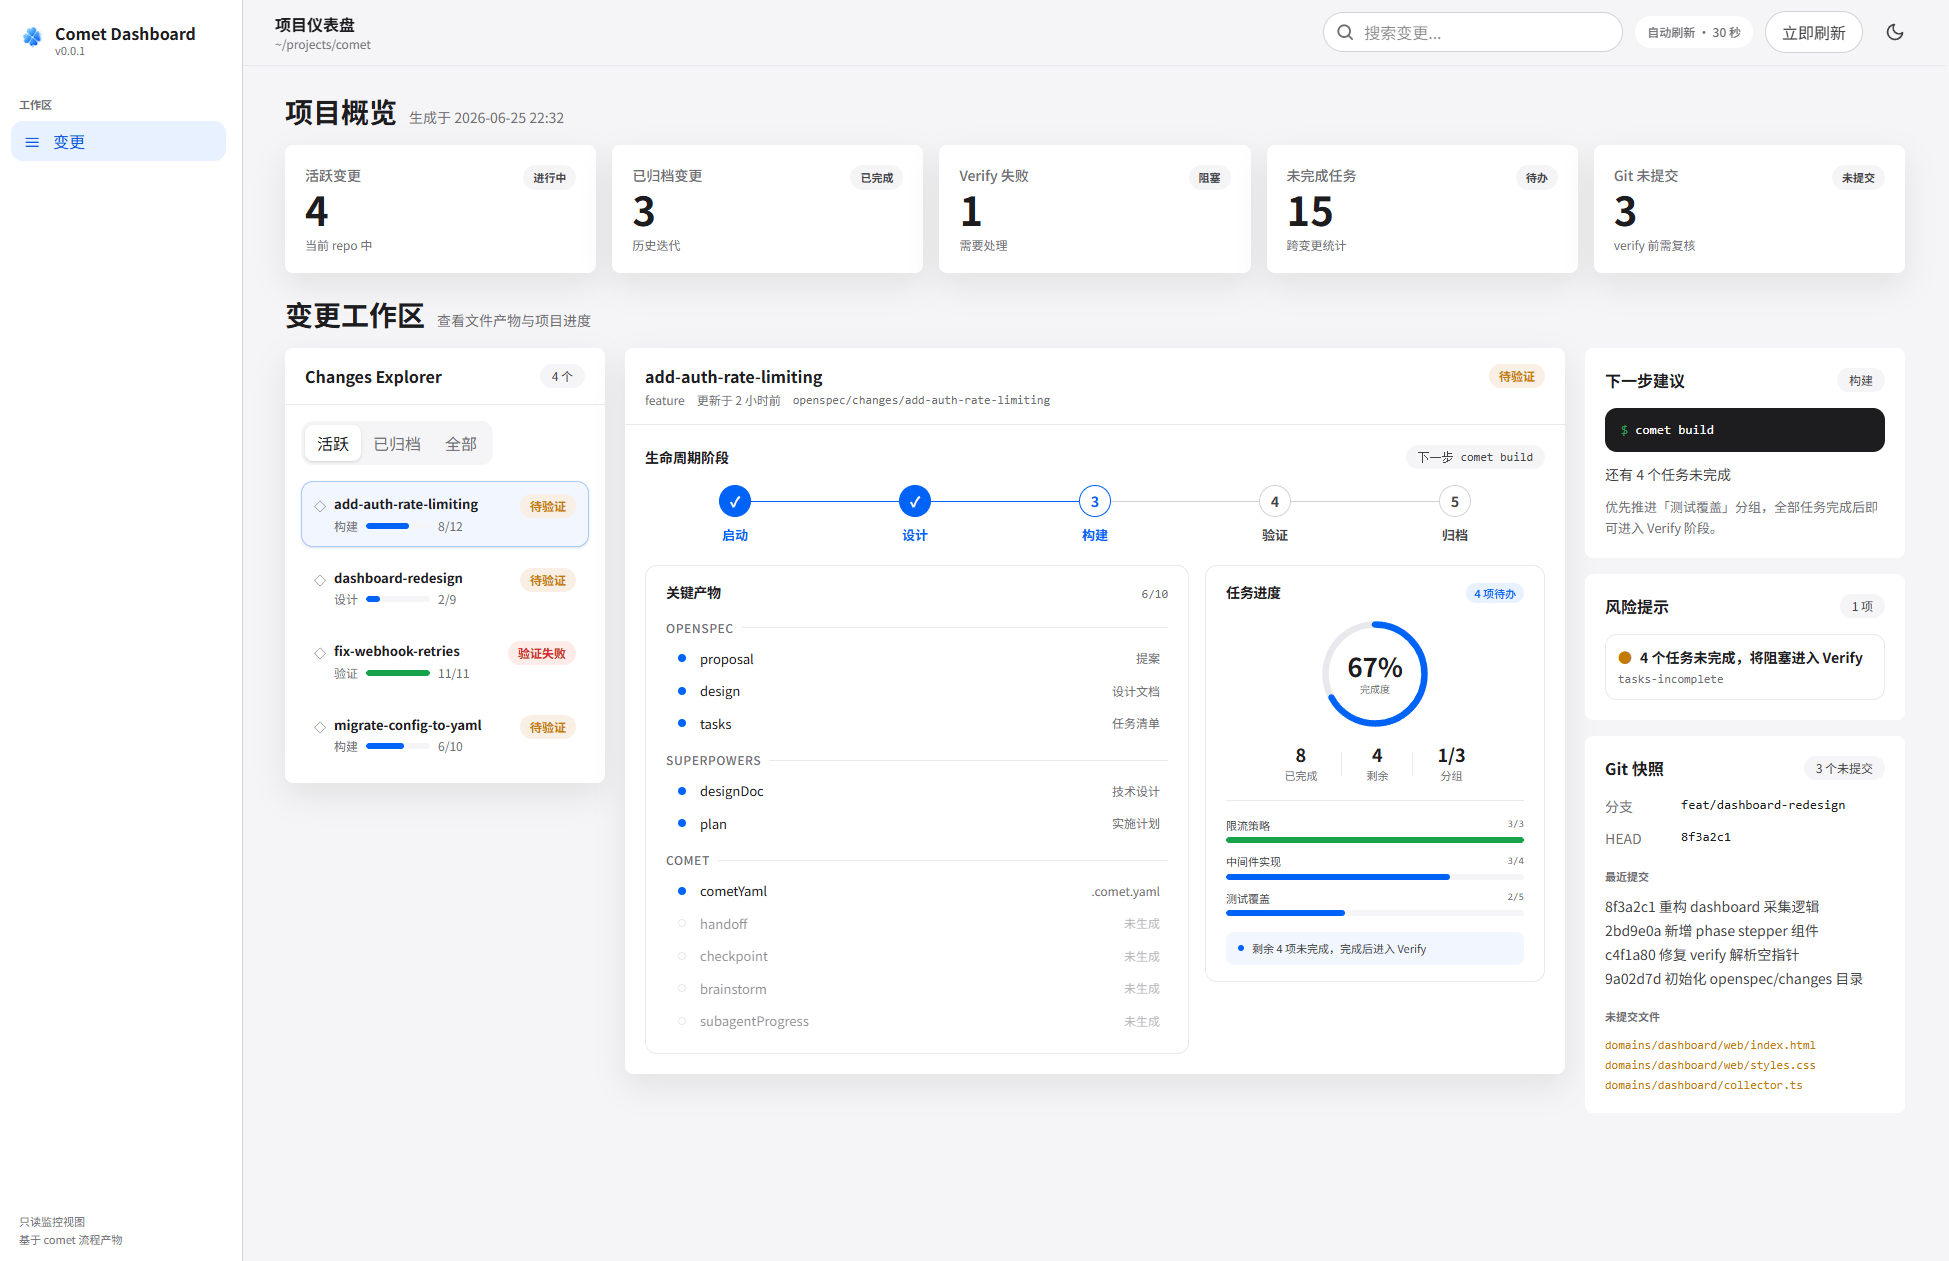This screenshot has height=1261, width=1949.
Task: Open the Git 未提交 summary card
Action: pyautogui.click(x=1749, y=209)
